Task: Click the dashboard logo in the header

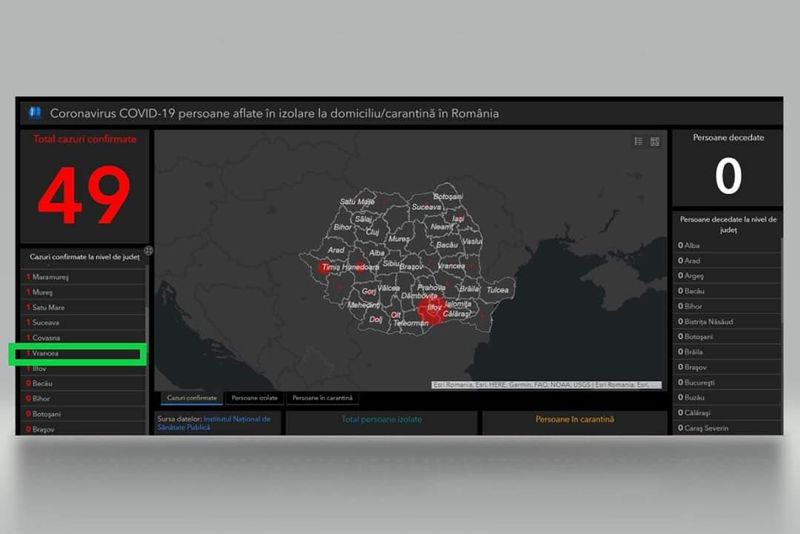Action: coord(35,113)
